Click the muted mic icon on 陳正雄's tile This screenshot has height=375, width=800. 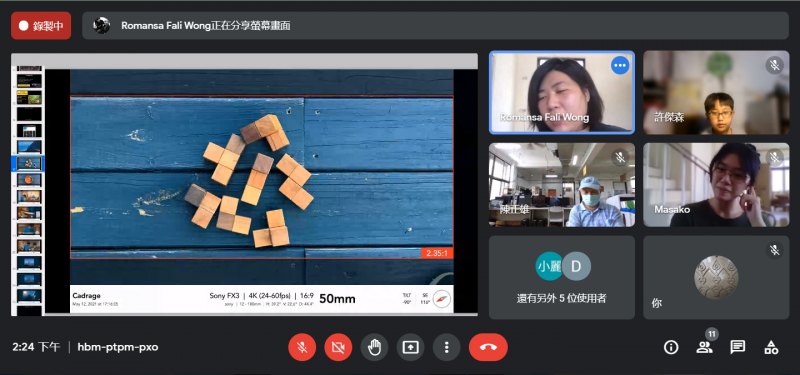pyautogui.click(x=620, y=157)
